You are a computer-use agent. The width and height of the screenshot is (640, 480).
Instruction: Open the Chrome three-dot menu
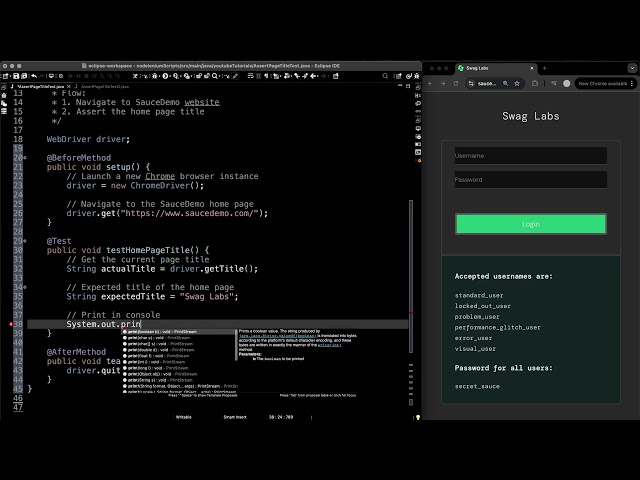pos(632,83)
